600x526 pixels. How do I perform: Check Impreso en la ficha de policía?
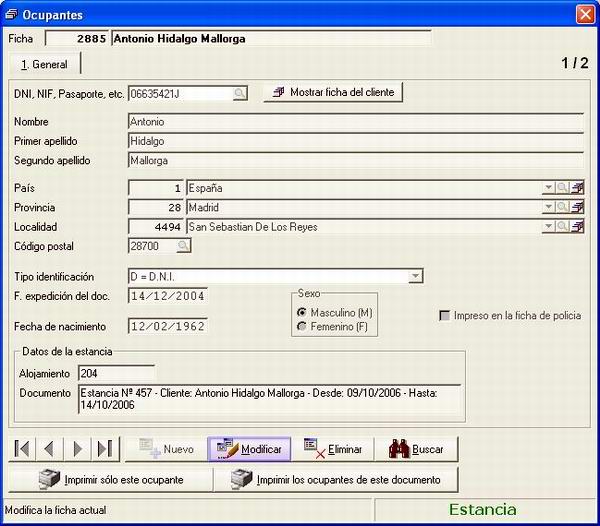pyautogui.click(x=444, y=316)
